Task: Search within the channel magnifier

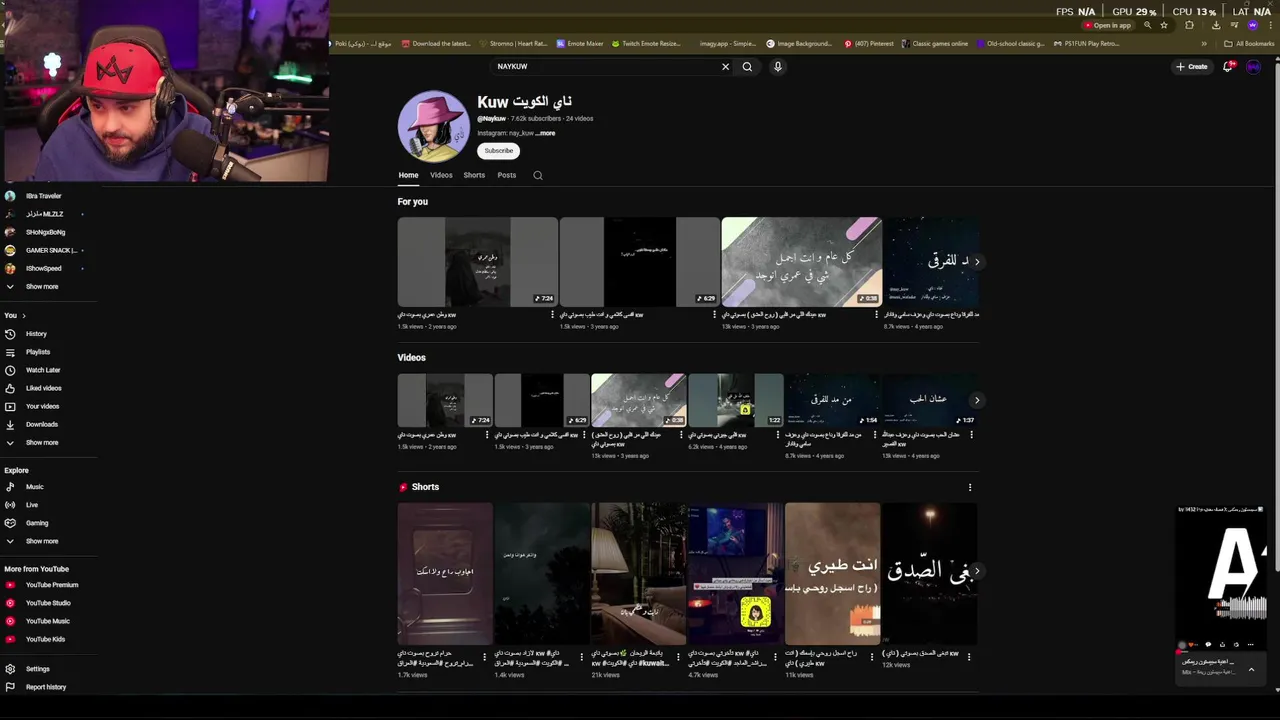Action: (x=538, y=175)
